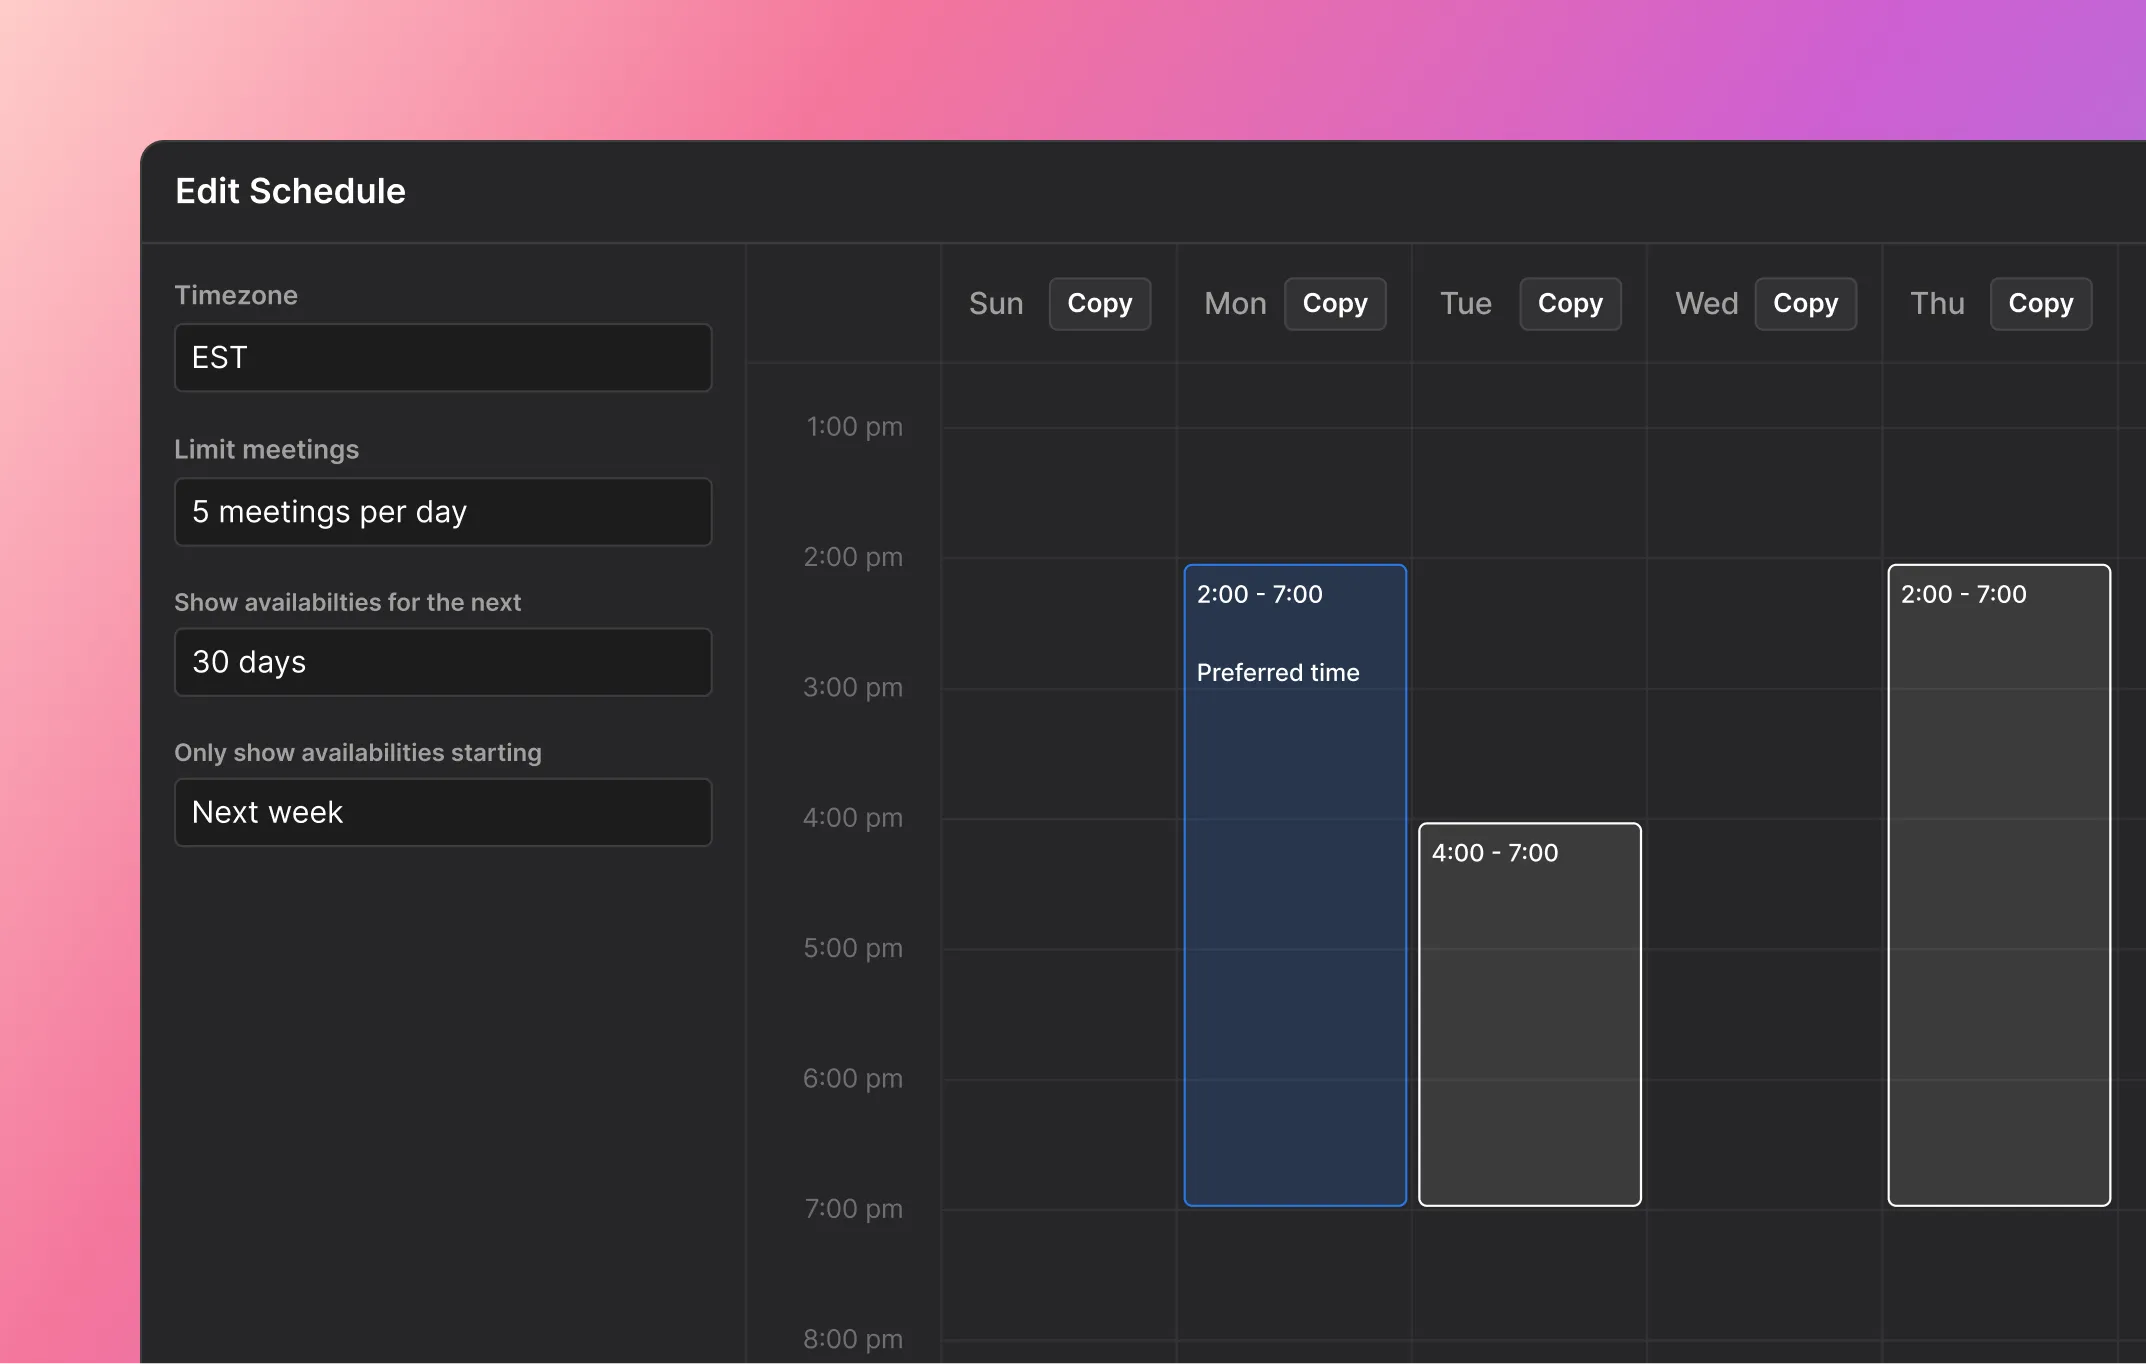Viewport: 2146px width, 1364px height.
Task: Open the 5 meetings per day dropdown
Action: 443,512
